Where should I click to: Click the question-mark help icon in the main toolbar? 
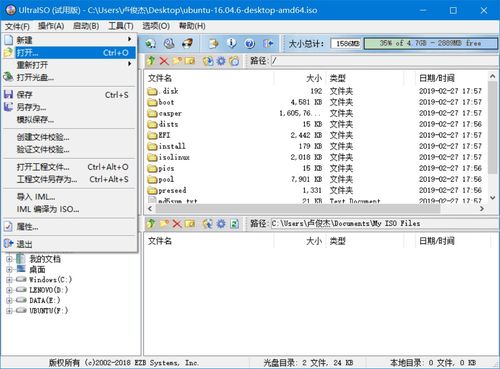[250, 43]
